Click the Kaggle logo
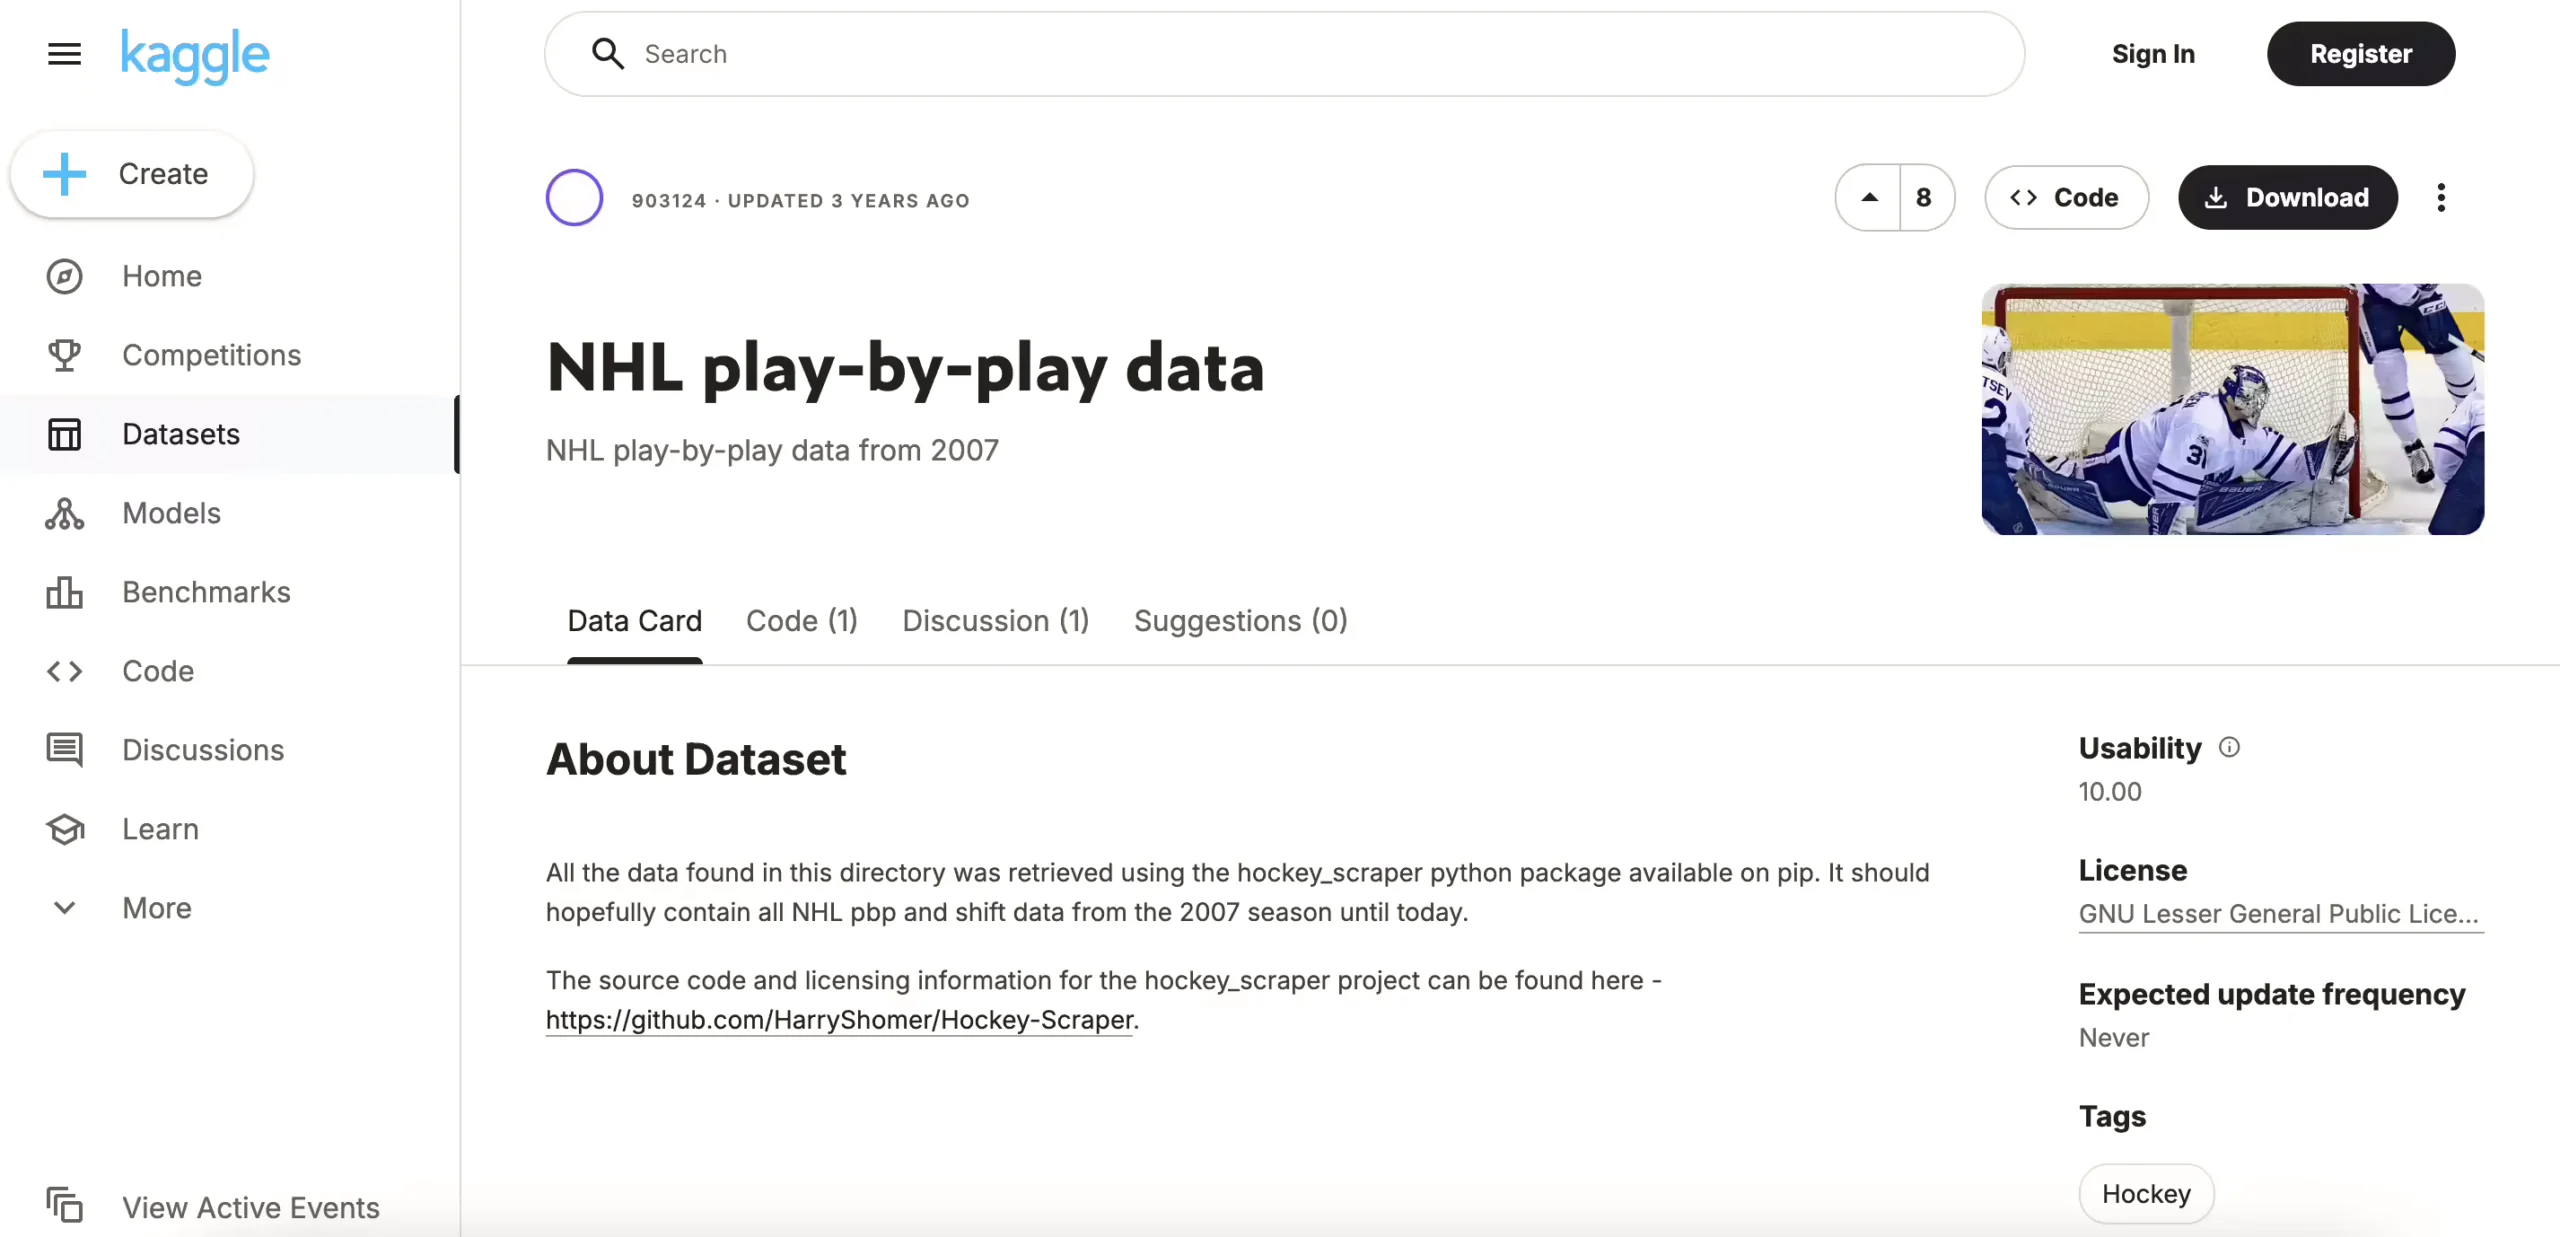 tap(195, 56)
